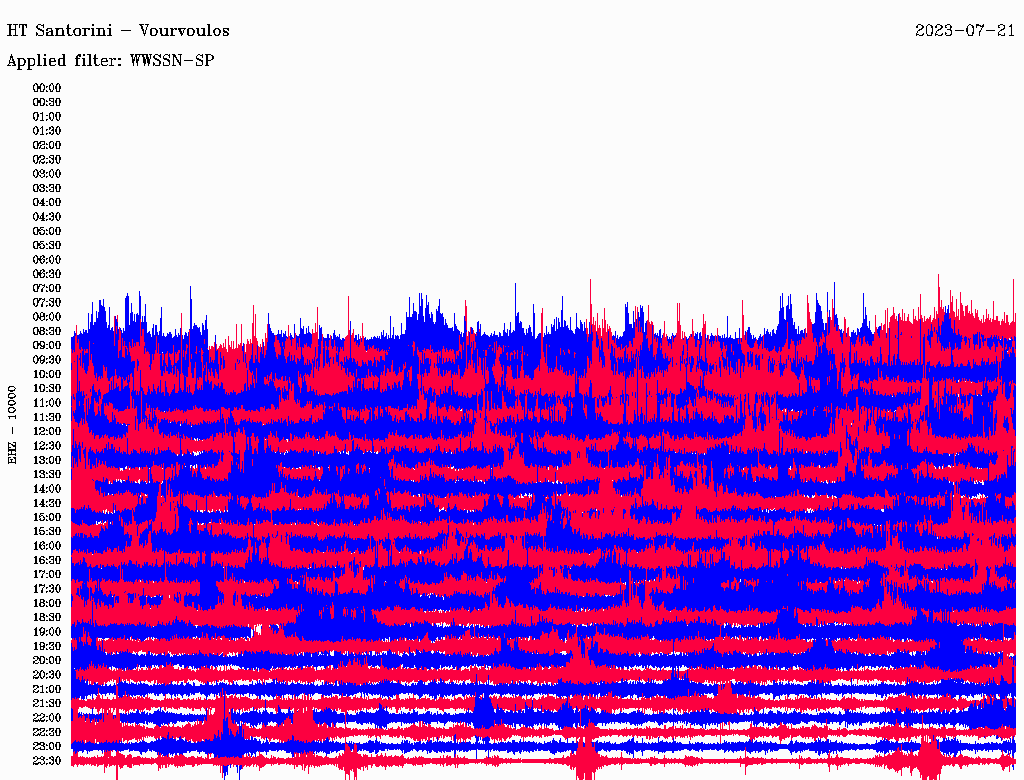The width and height of the screenshot is (1024, 780).
Task: Select the 17:00 time label
Action: [47, 575]
